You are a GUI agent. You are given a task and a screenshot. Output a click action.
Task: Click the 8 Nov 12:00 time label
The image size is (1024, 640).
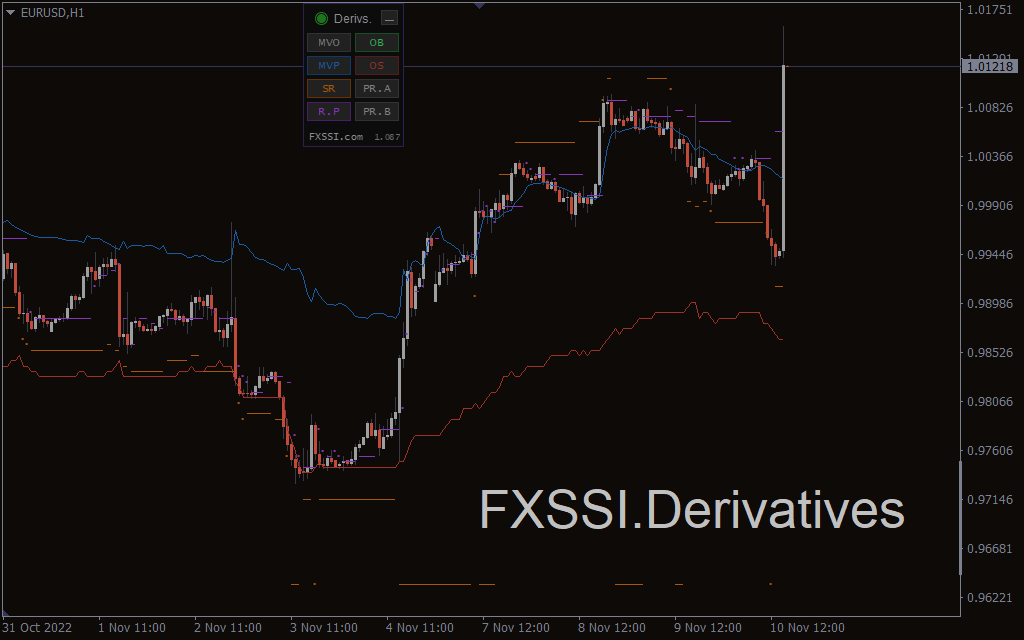pos(612,628)
